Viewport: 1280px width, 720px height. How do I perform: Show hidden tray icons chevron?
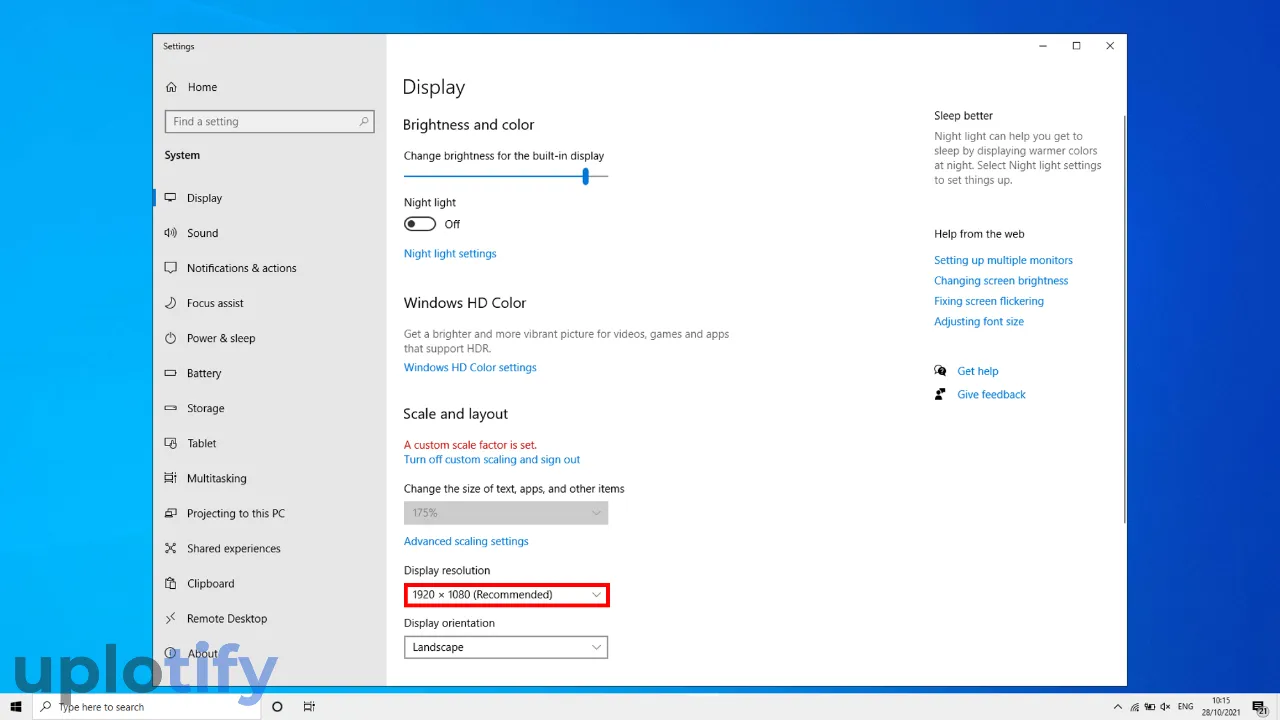[1118, 707]
